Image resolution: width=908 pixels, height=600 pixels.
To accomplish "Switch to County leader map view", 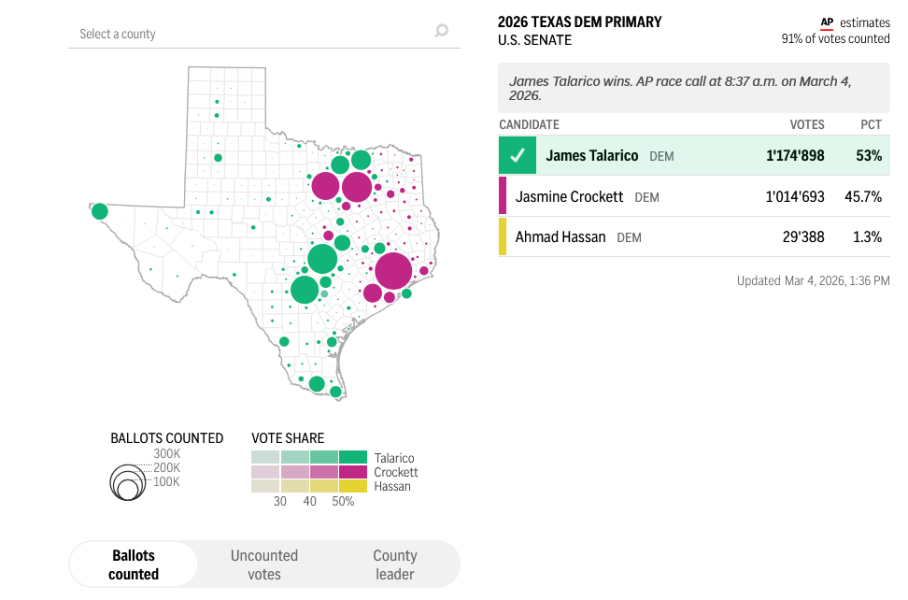I will [395, 565].
